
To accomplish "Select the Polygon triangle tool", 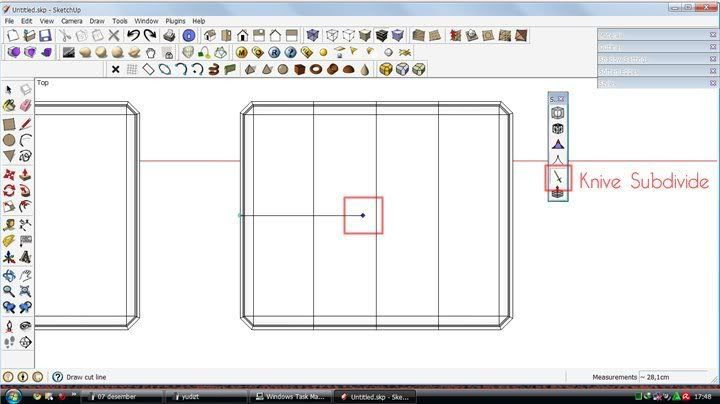I will point(9,156).
